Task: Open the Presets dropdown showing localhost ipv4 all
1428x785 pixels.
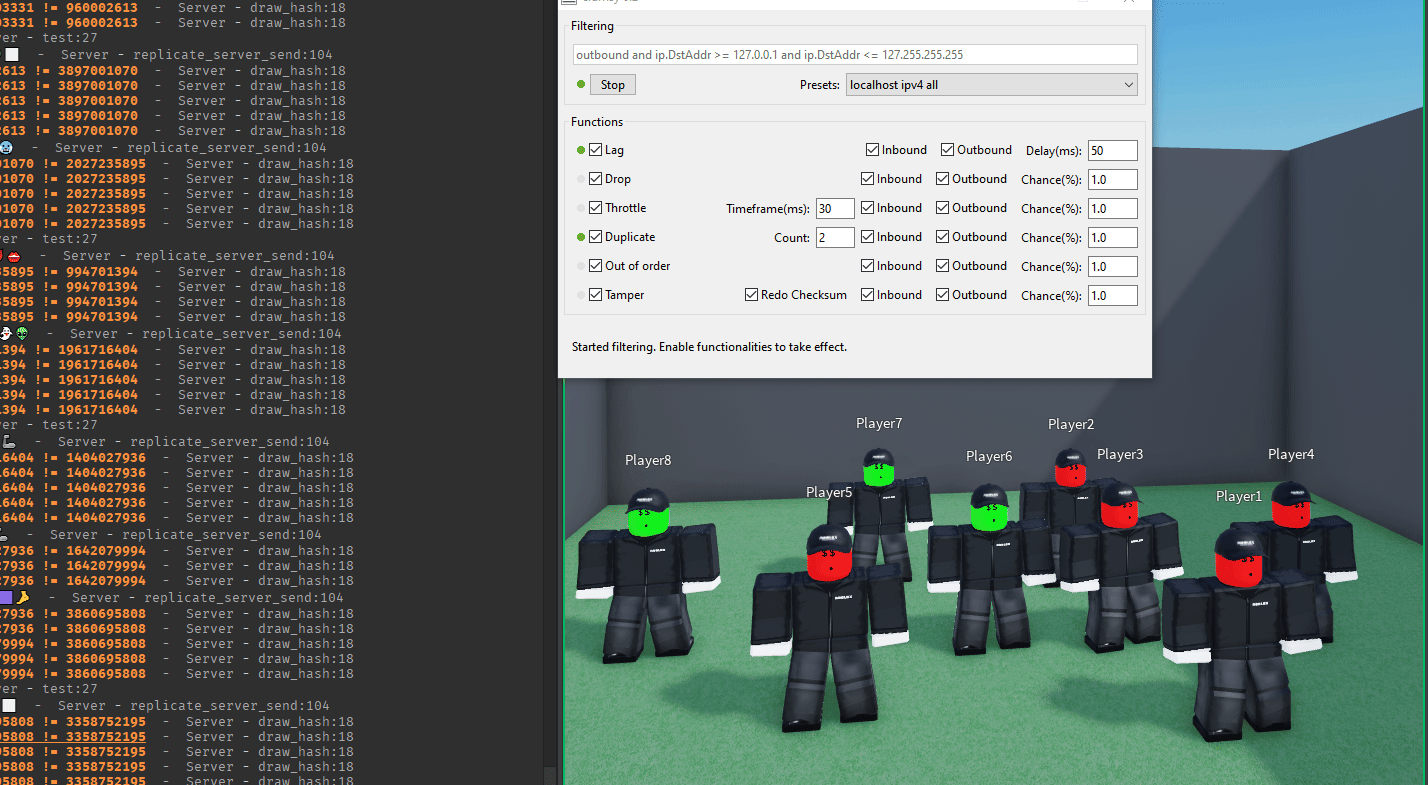Action: tap(992, 85)
